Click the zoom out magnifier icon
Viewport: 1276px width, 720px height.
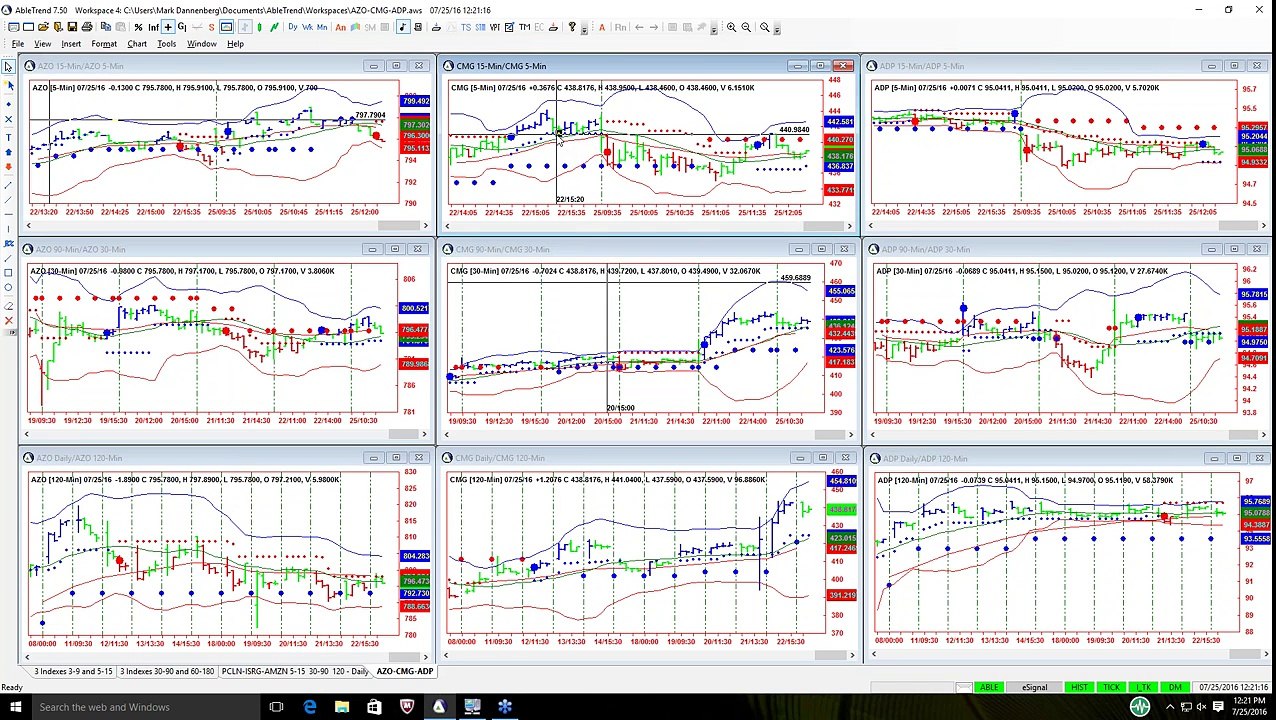pyautogui.click(x=746, y=27)
